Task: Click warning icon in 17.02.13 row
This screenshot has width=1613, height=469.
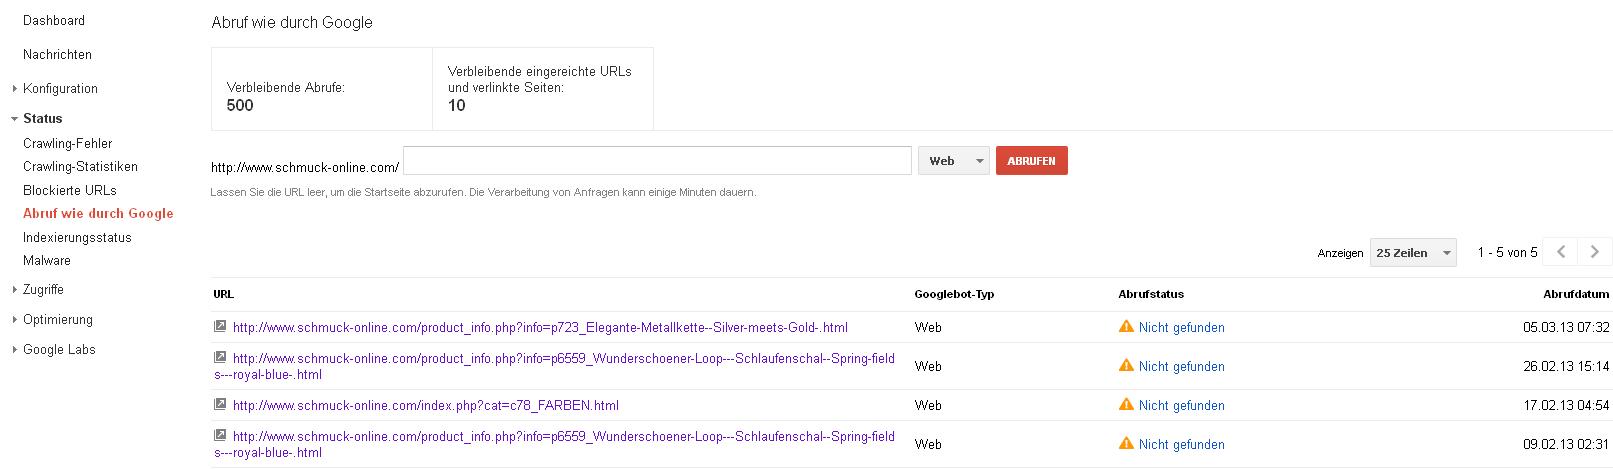Action: pyautogui.click(x=1126, y=404)
